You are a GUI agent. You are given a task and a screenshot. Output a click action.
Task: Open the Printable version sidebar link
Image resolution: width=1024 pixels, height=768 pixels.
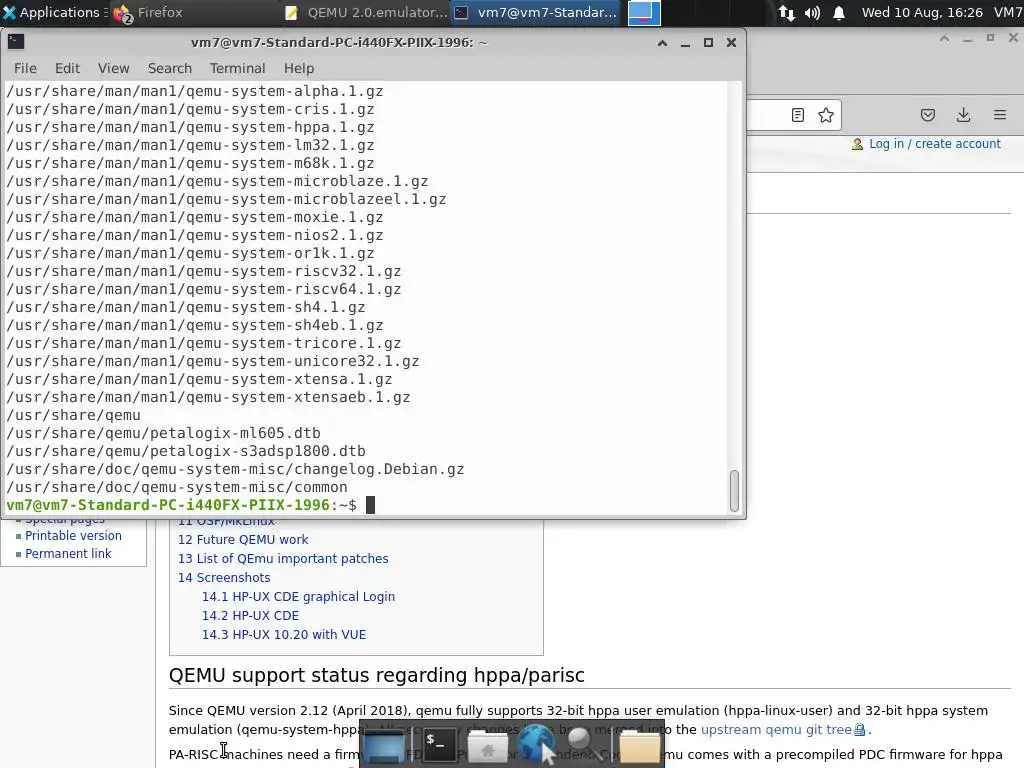tap(73, 536)
